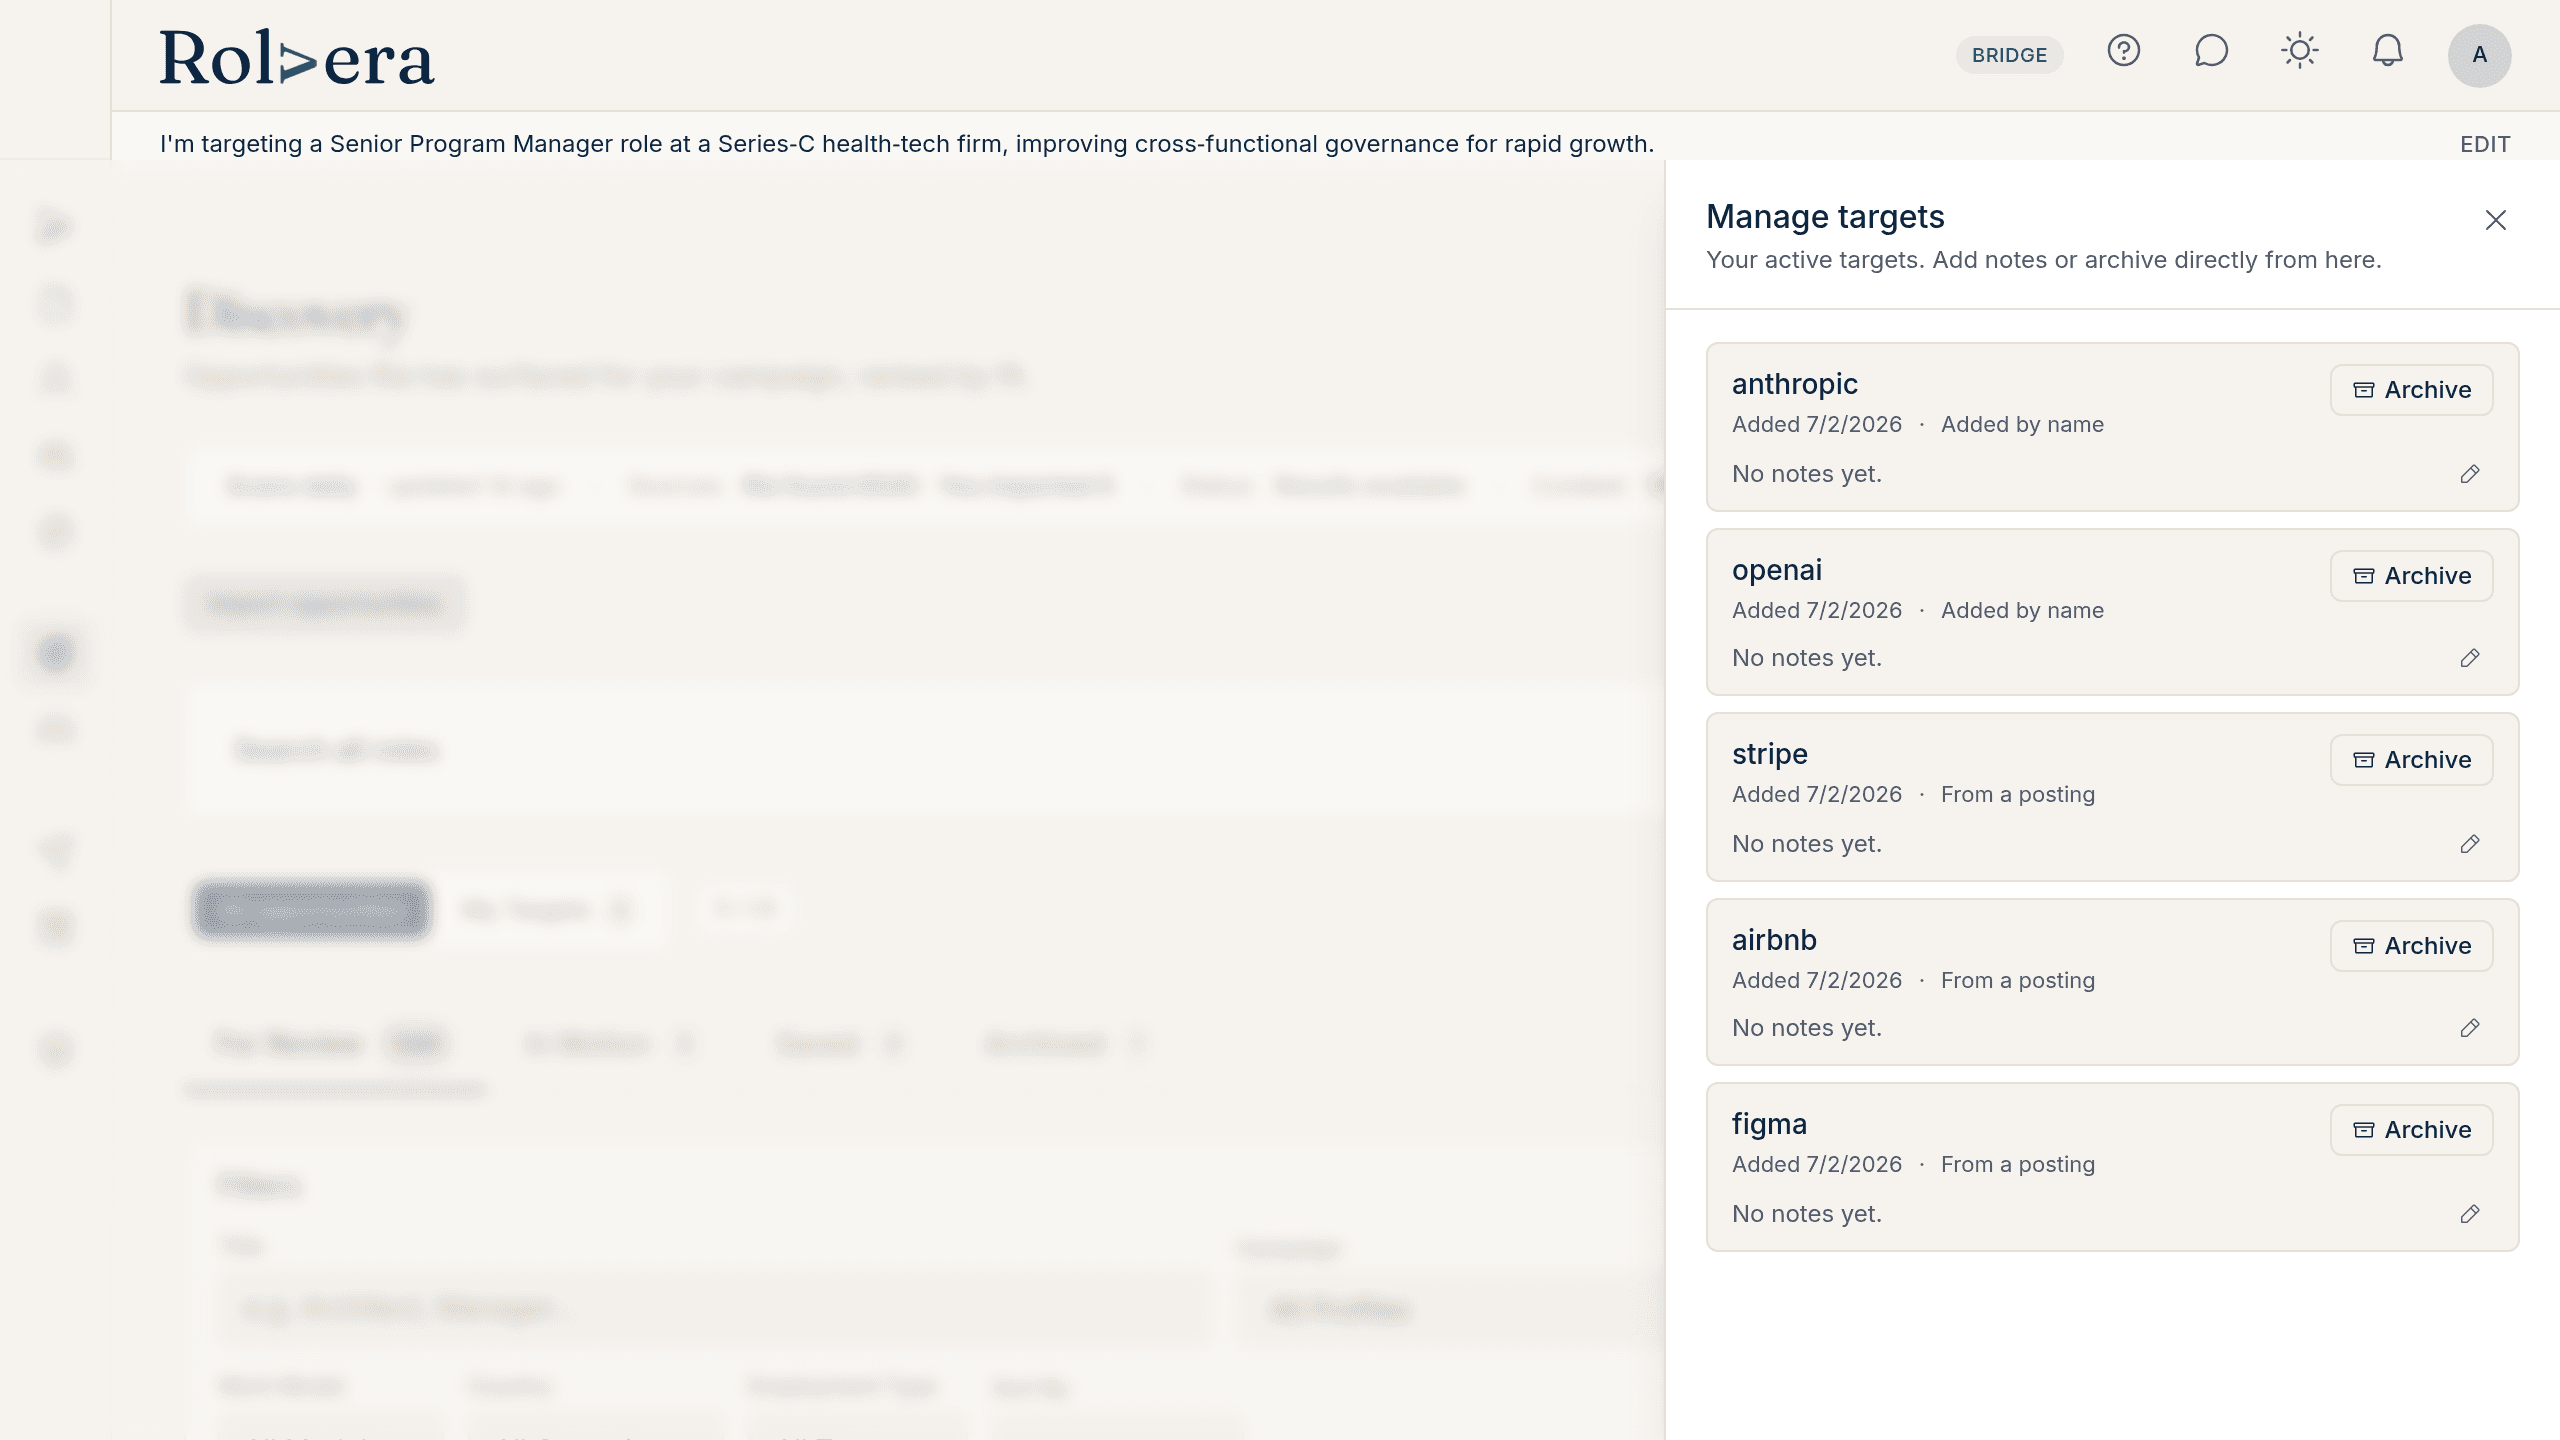Click the Manage targets heading
This screenshot has height=1440, width=2560.
pyautogui.click(x=1825, y=217)
